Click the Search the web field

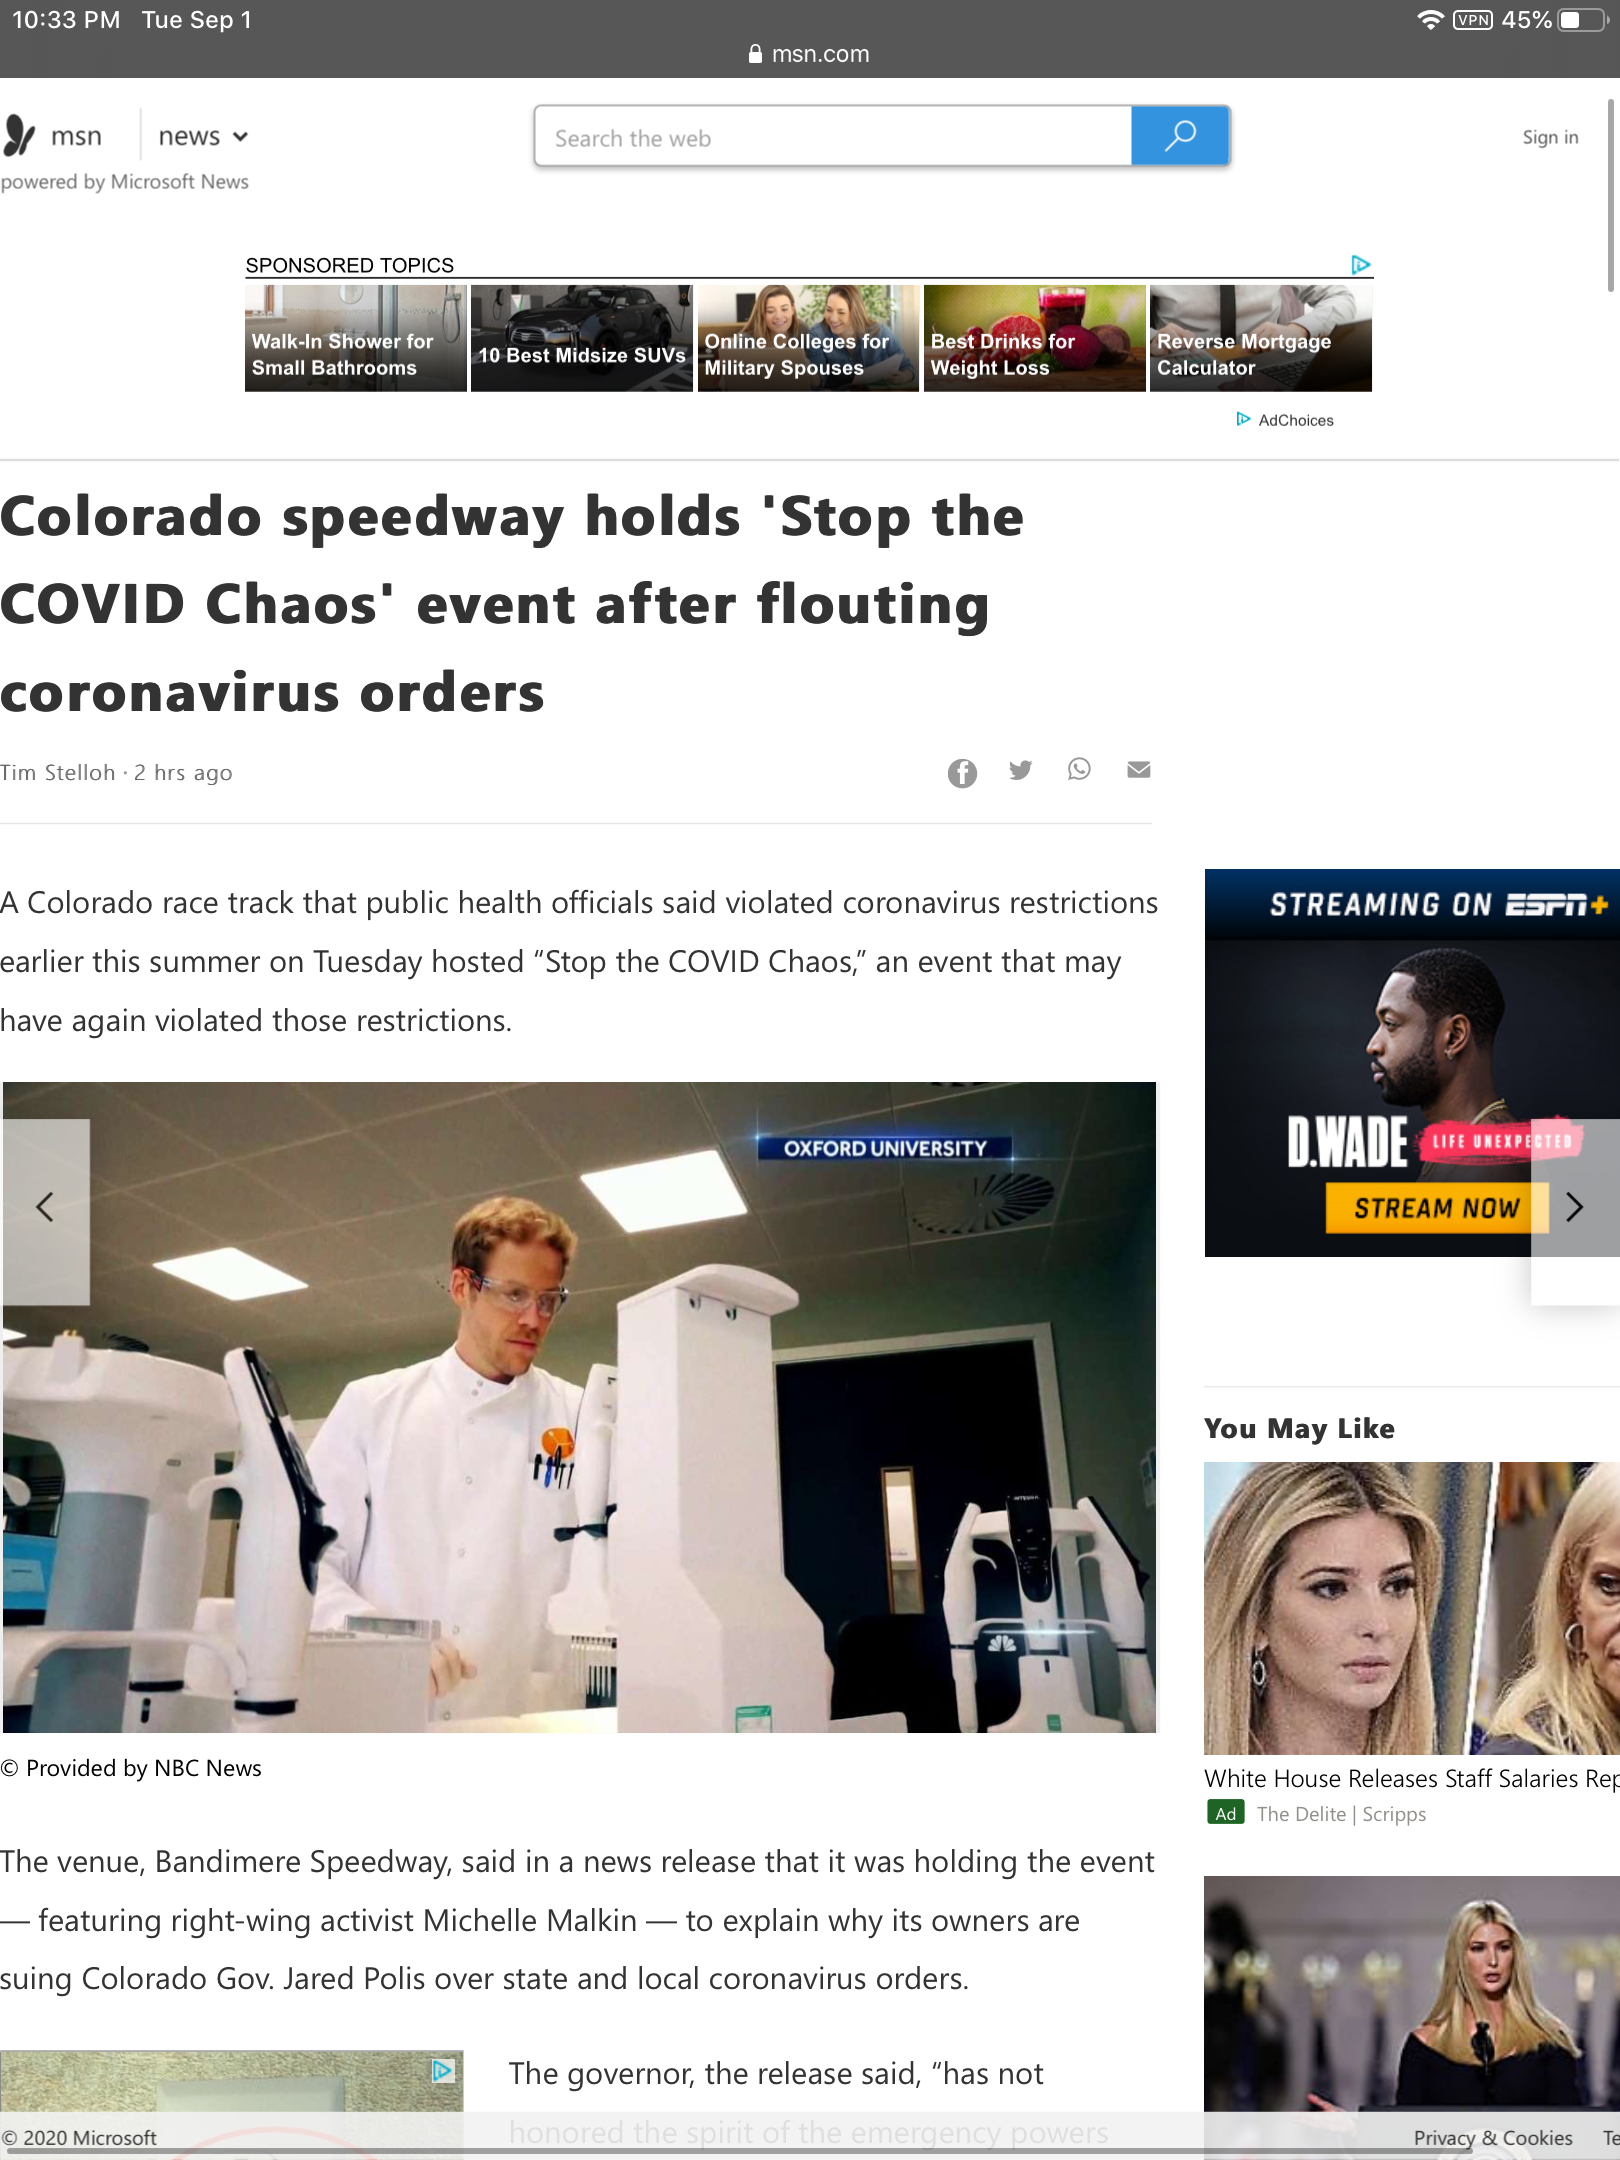click(x=833, y=136)
